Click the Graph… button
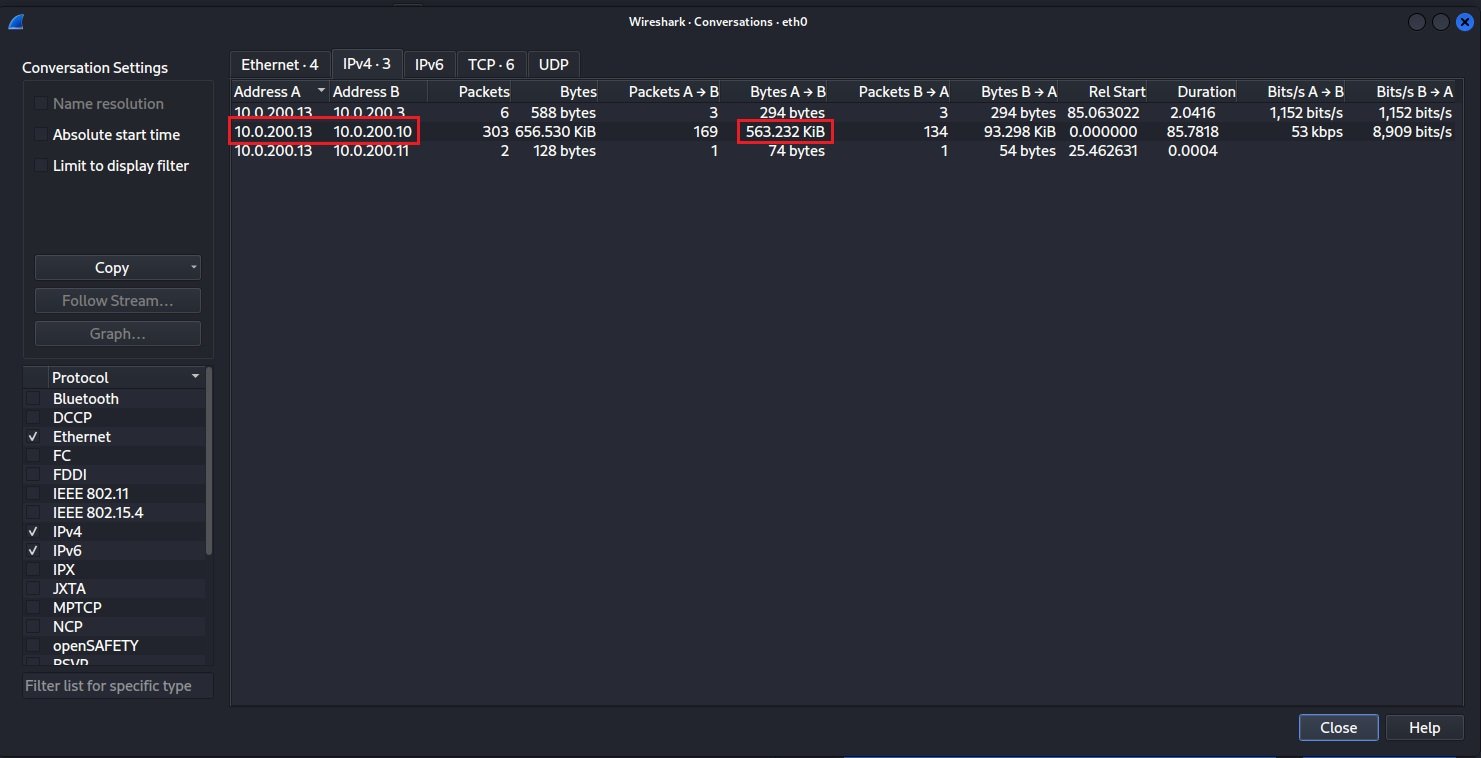 click(x=118, y=334)
